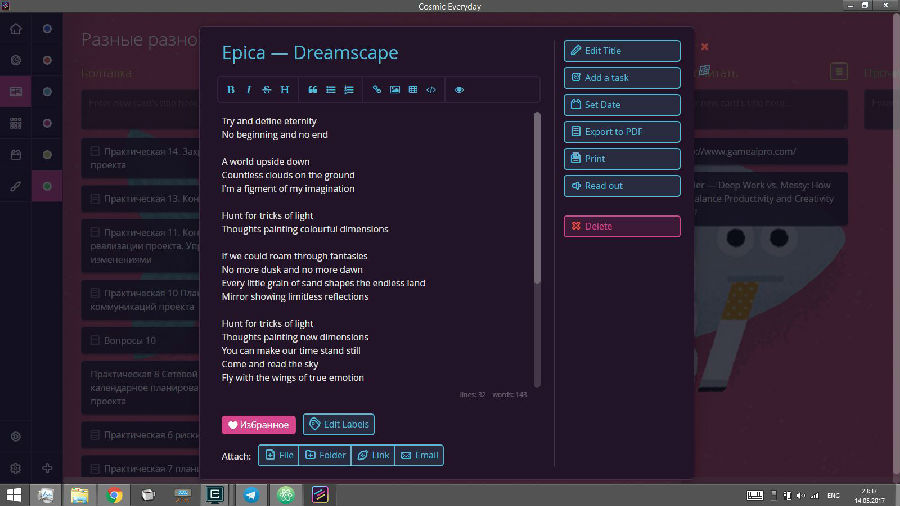Insert a table into the note
Image resolution: width=900 pixels, height=506 pixels.
click(413, 90)
